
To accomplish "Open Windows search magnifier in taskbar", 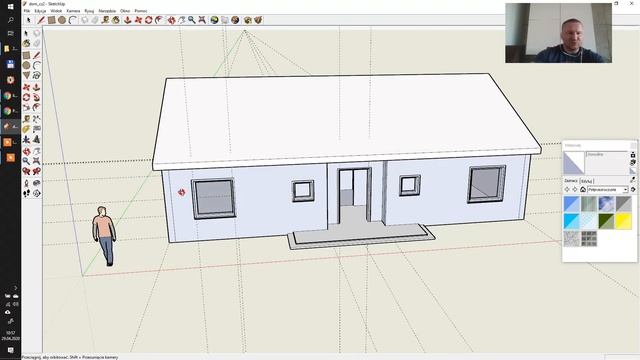I will click(11, 20).
